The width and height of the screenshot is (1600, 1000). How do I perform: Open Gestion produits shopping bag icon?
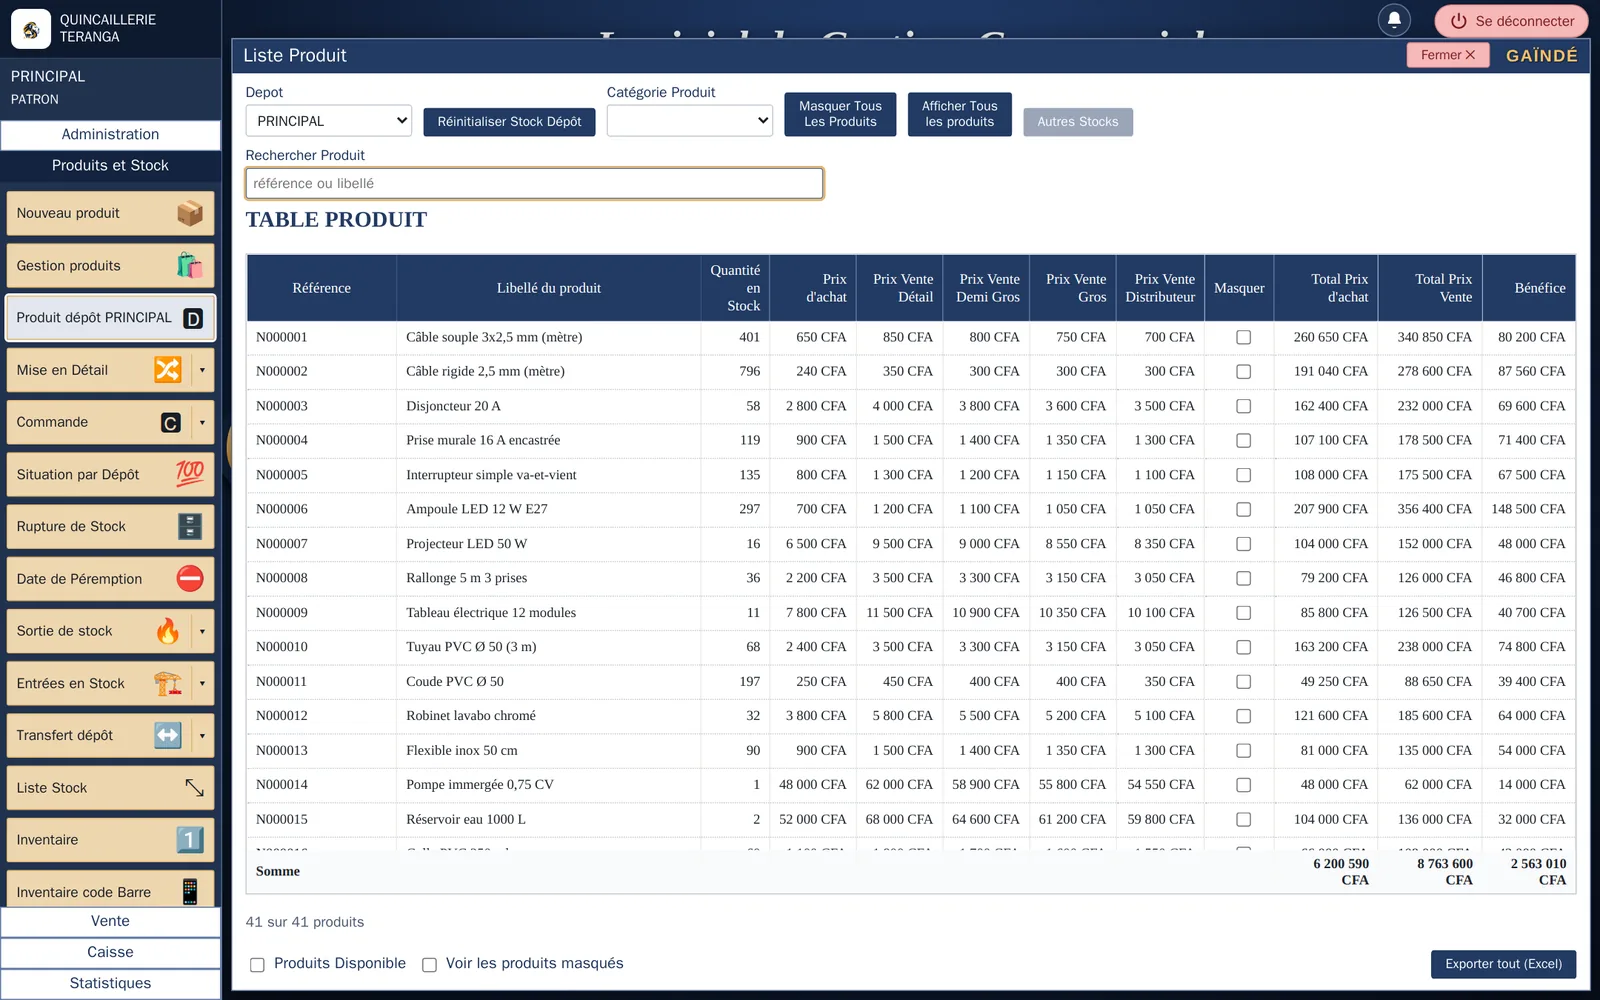pos(190,266)
